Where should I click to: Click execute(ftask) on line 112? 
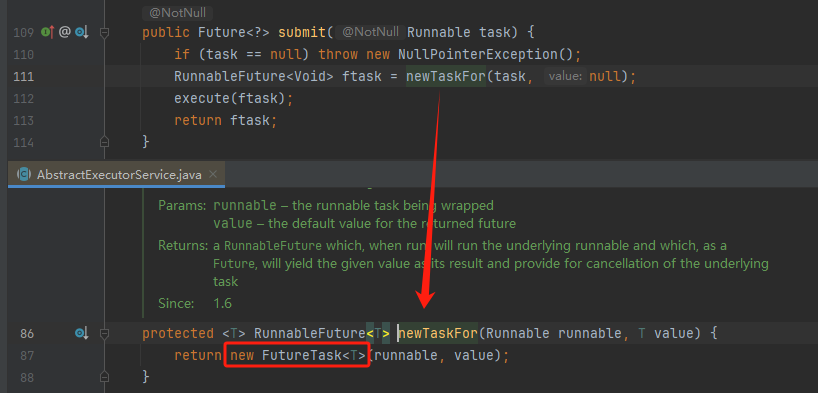point(230,99)
